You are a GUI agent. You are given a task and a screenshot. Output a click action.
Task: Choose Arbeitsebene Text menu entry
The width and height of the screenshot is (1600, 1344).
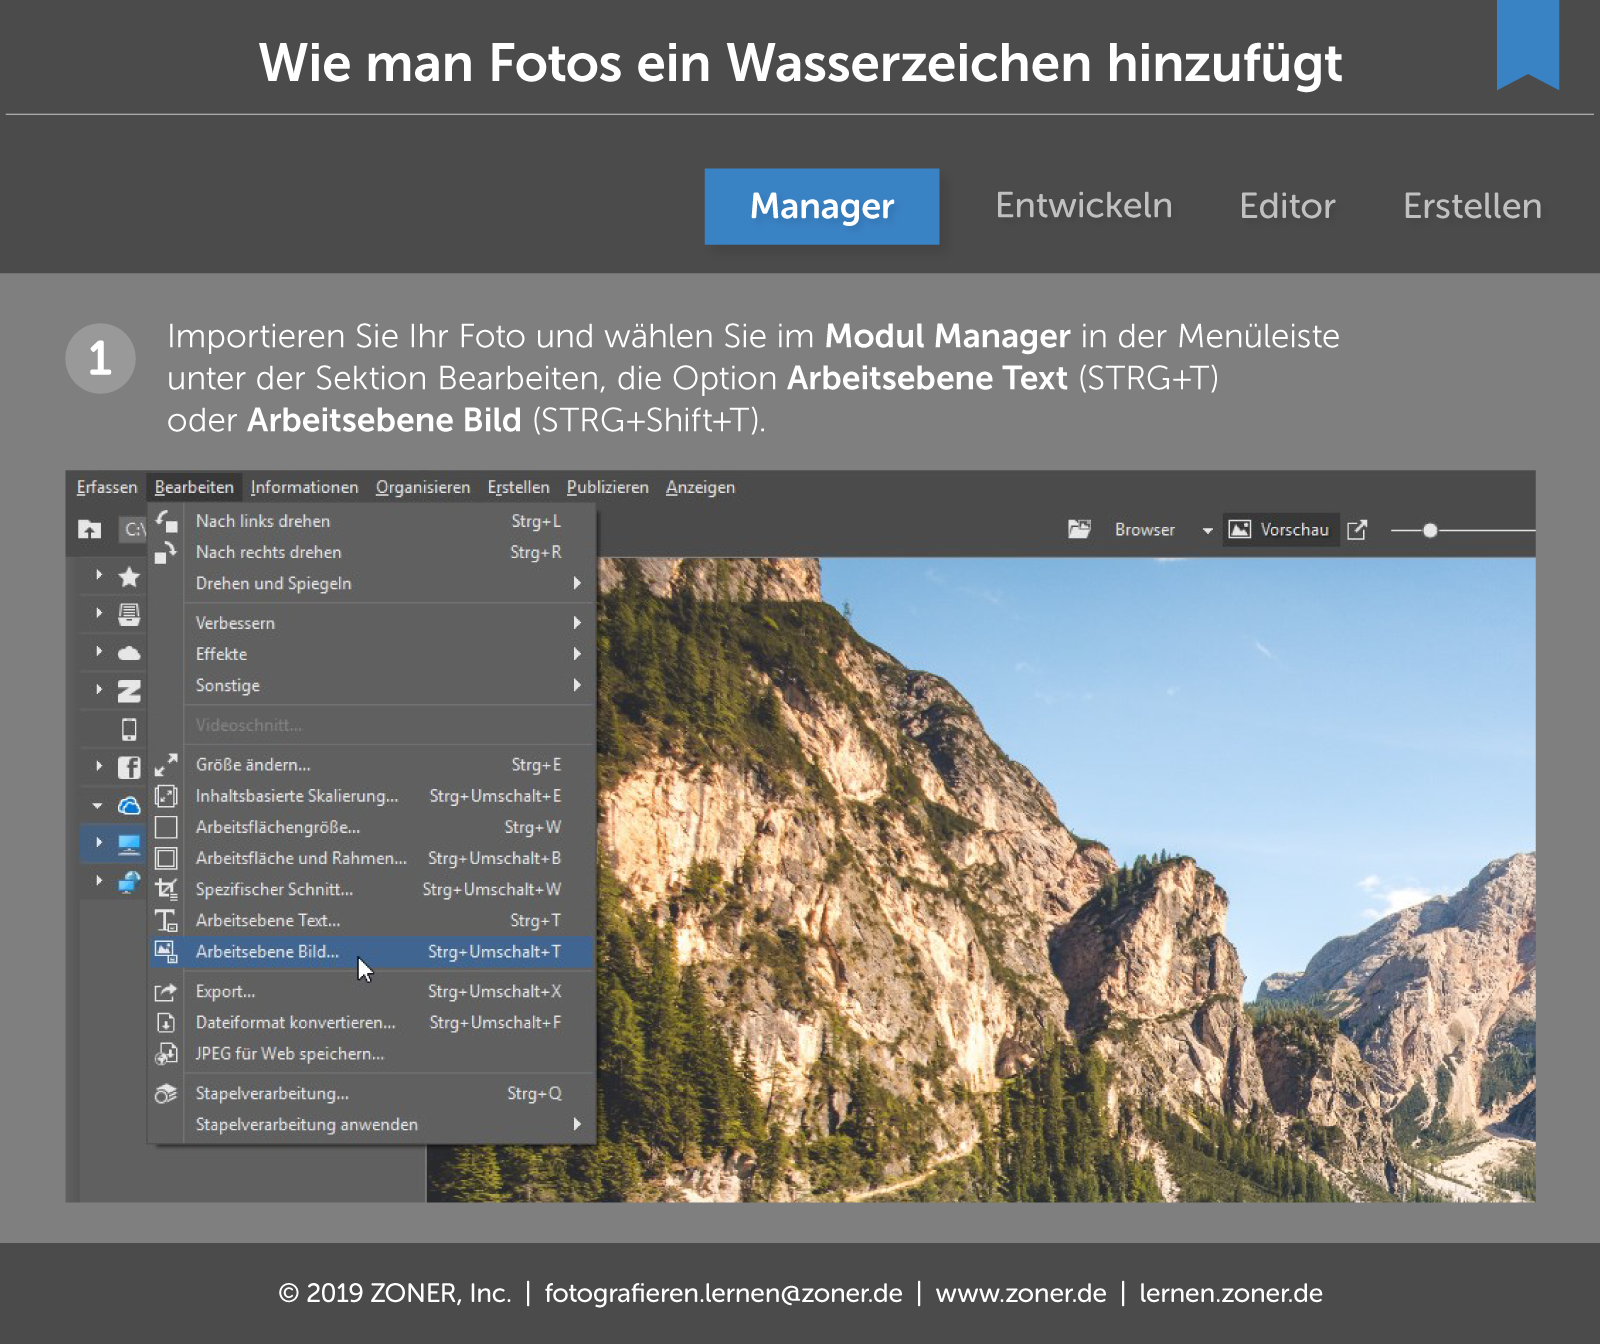(x=268, y=920)
